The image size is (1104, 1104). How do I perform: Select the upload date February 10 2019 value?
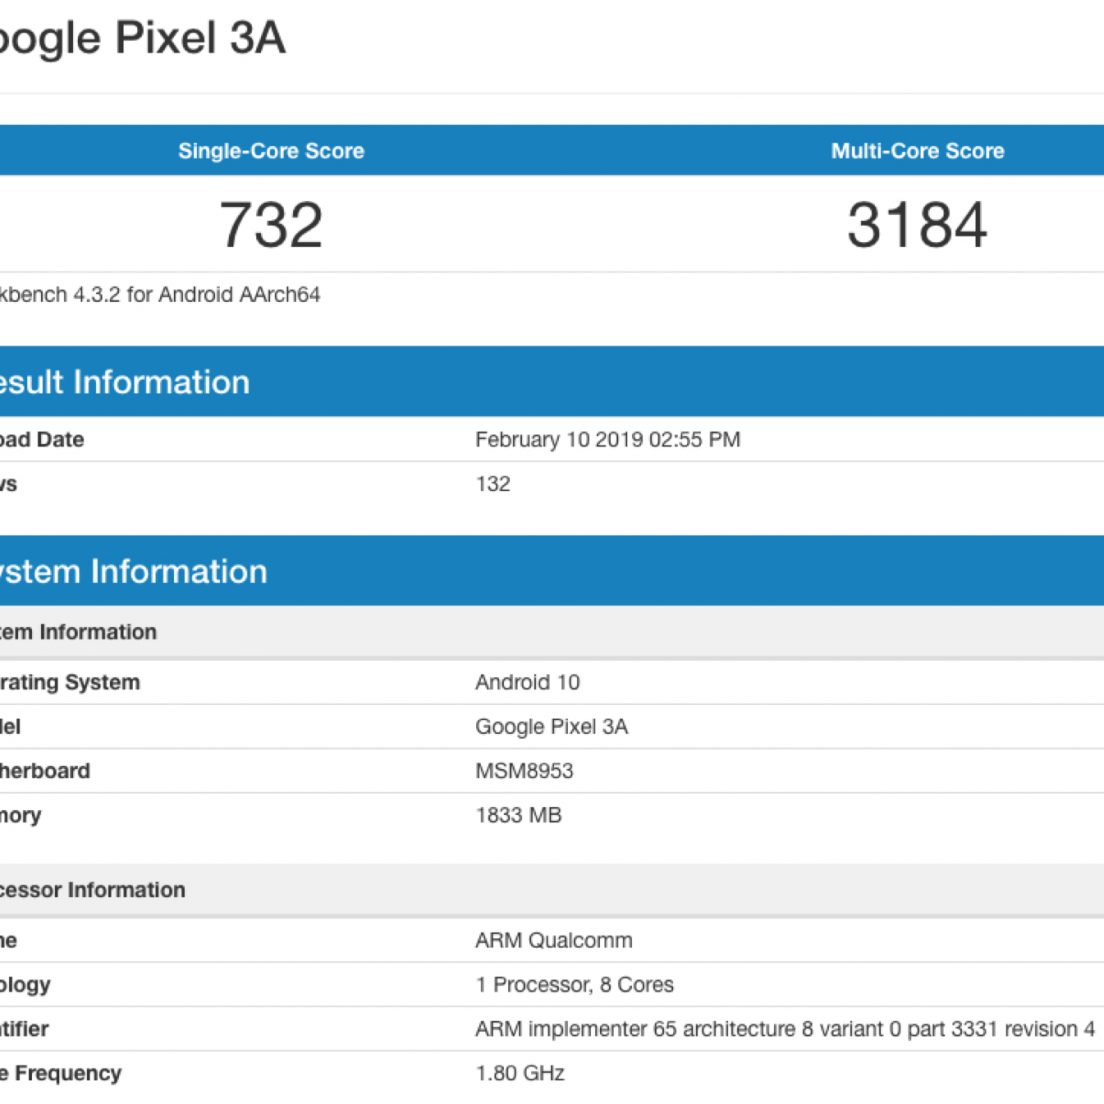607,440
